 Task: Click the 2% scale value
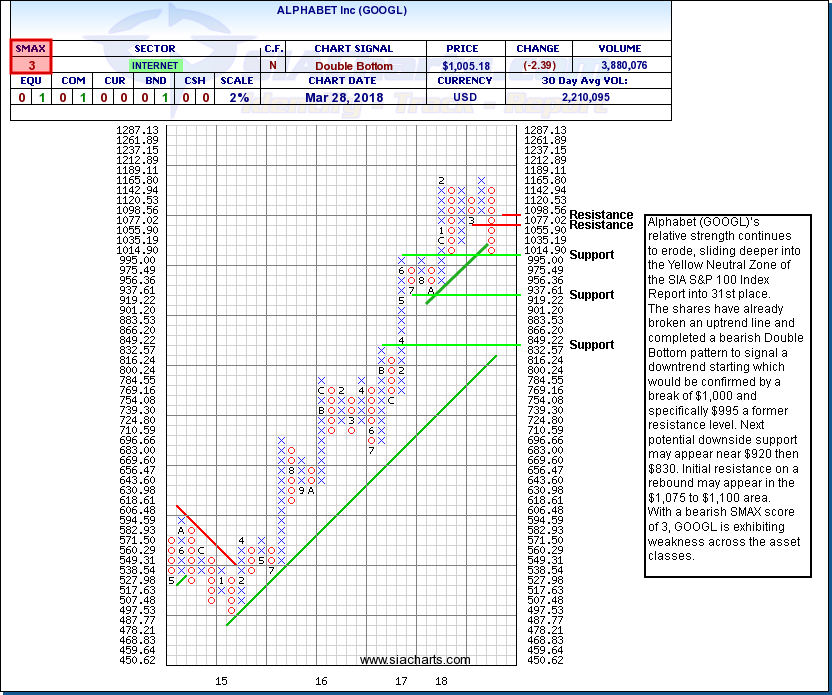tap(236, 98)
